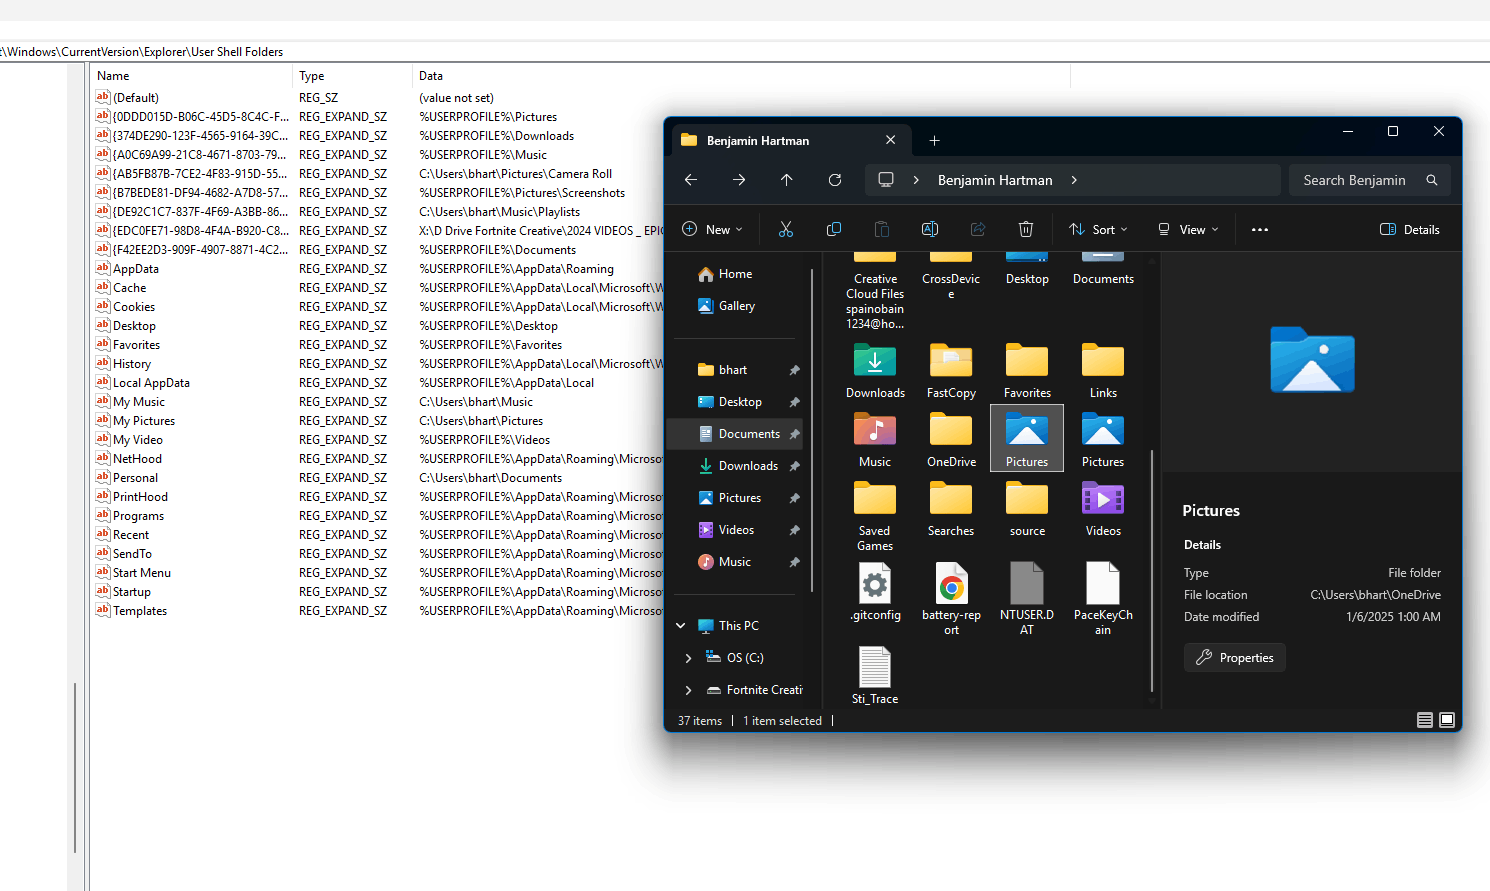Expand the This PC tree node

(681, 626)
